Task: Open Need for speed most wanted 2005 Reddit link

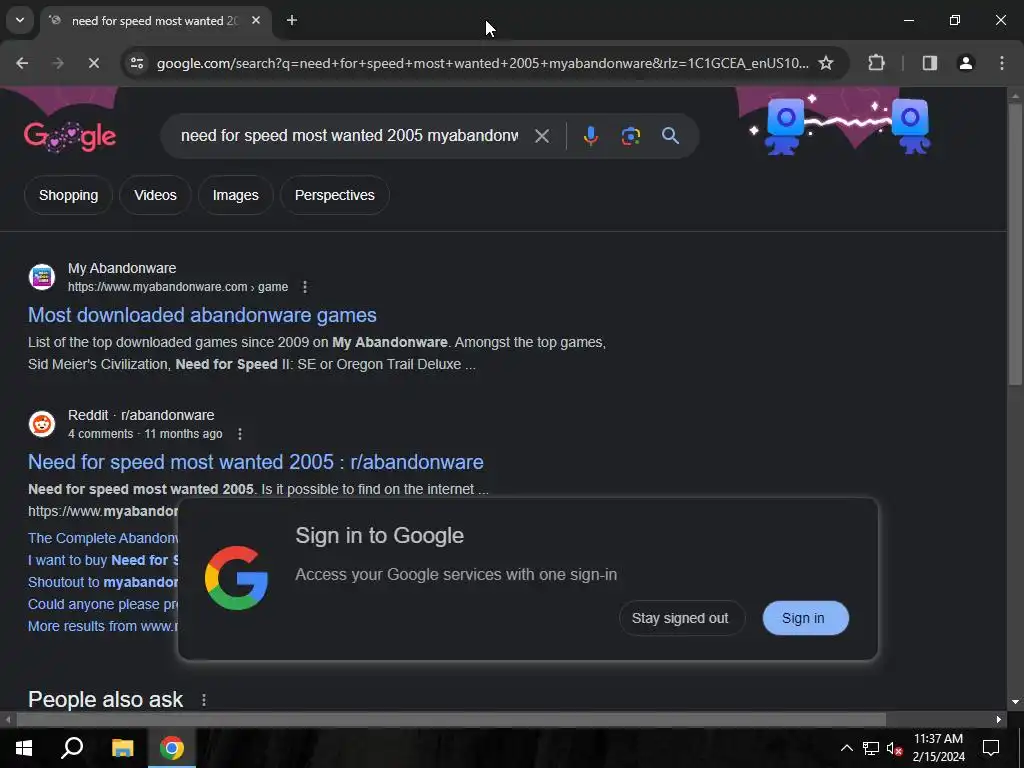Action: (256, 462)
